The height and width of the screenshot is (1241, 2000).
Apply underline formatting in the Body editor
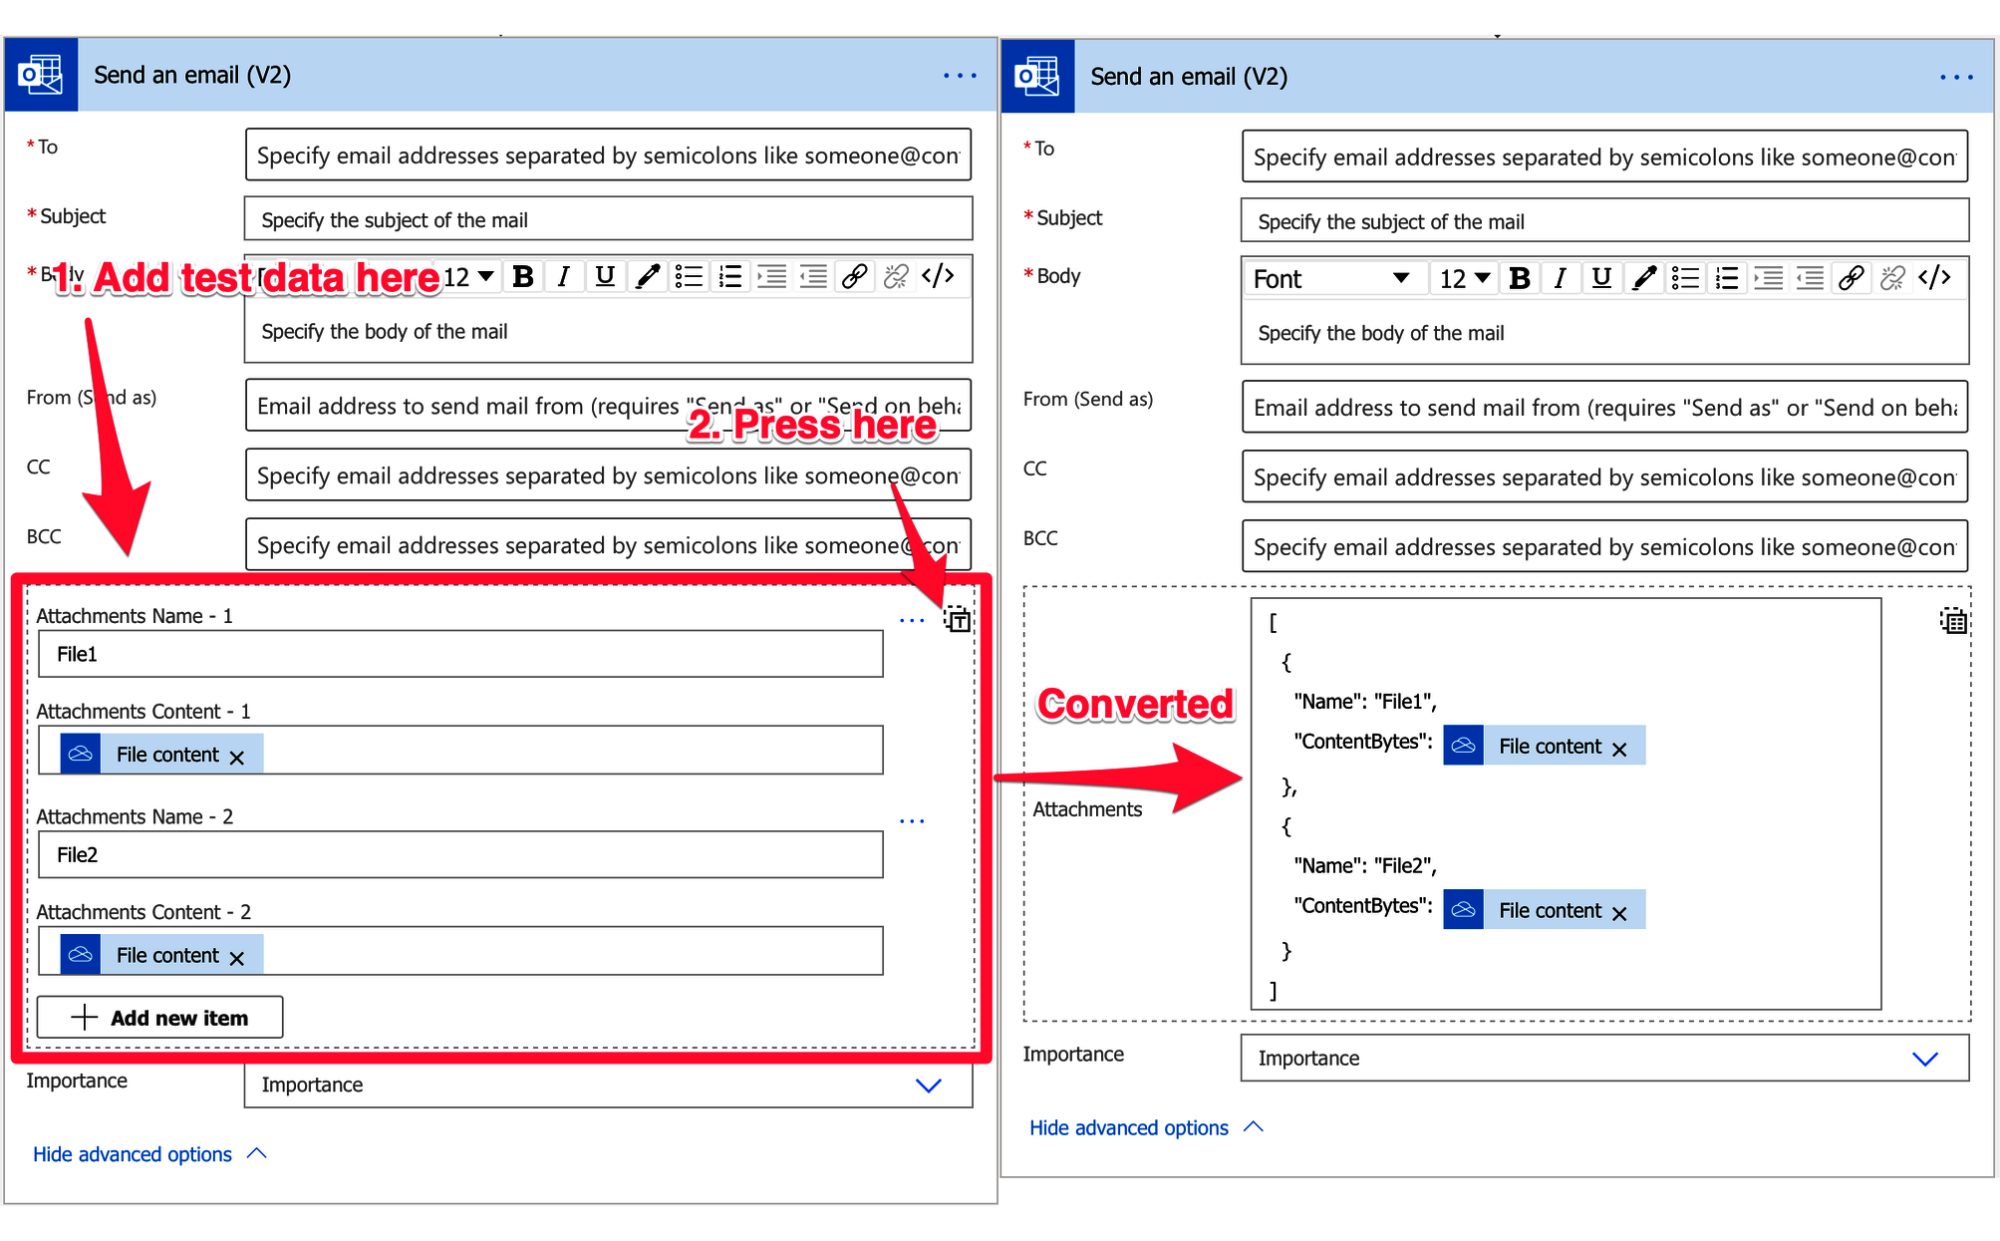point(604,277)
